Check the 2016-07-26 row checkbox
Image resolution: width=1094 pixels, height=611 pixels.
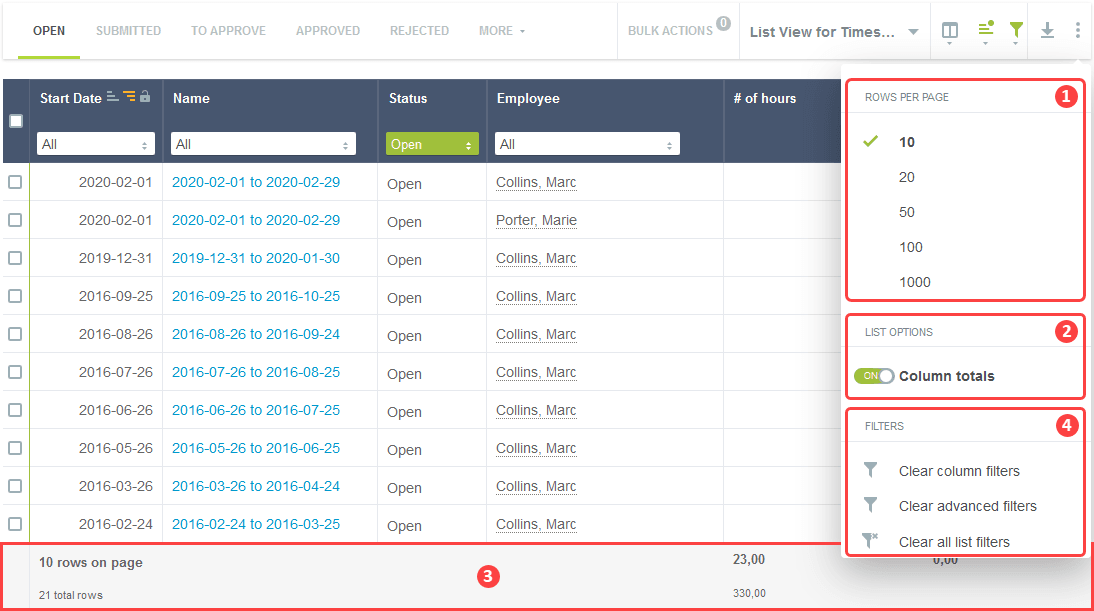(15, 372)
